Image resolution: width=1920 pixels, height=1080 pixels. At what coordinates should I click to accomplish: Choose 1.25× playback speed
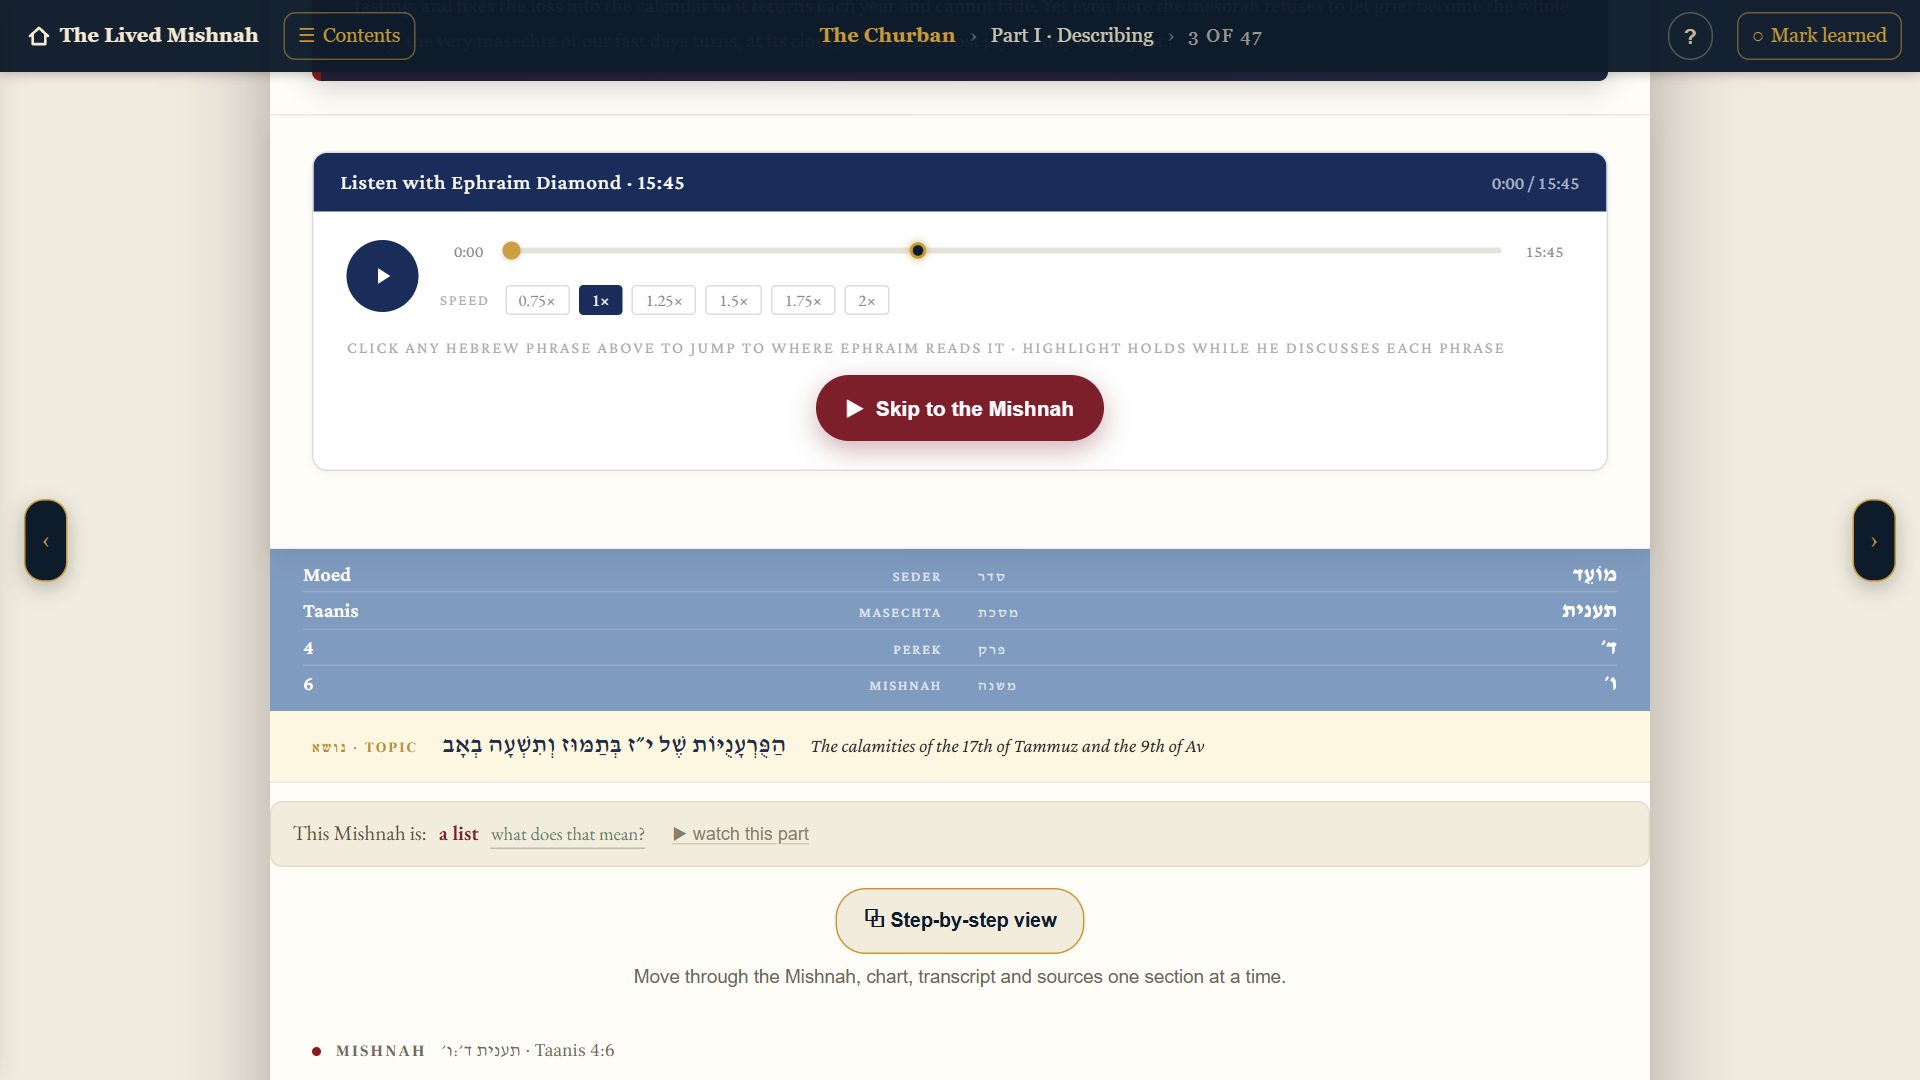664,301
